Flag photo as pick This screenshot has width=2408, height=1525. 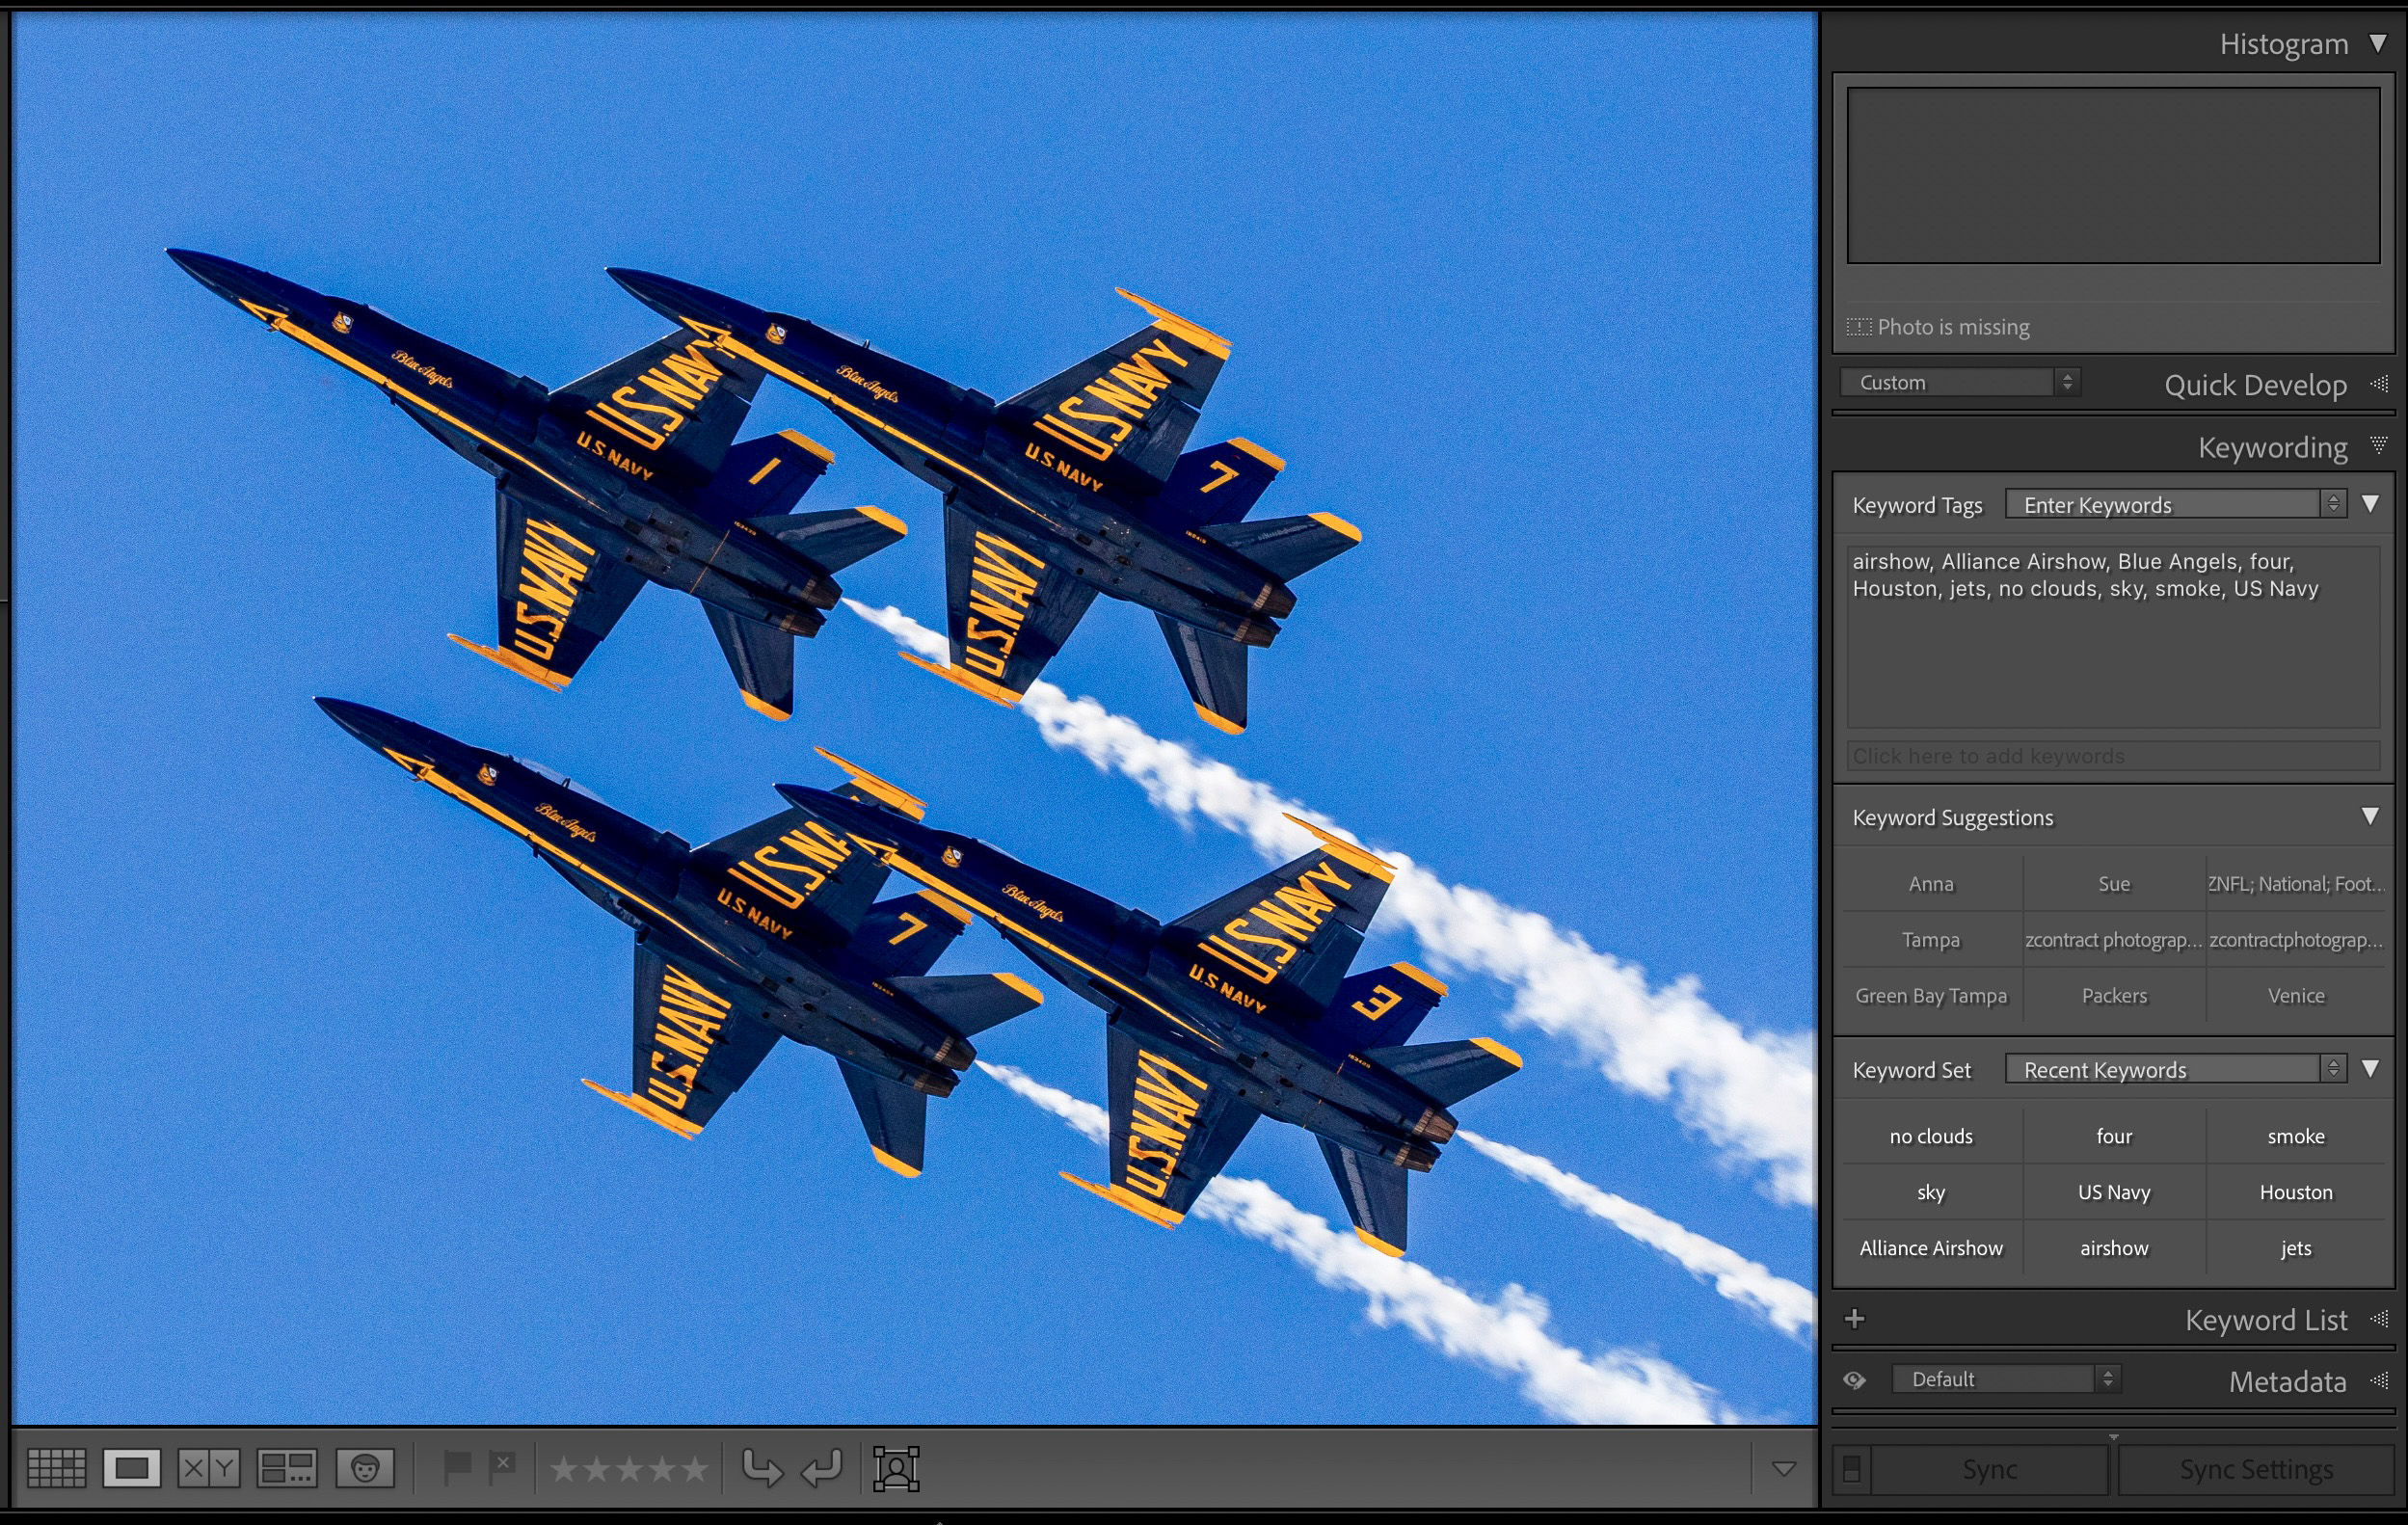[x=457, y=1468]
